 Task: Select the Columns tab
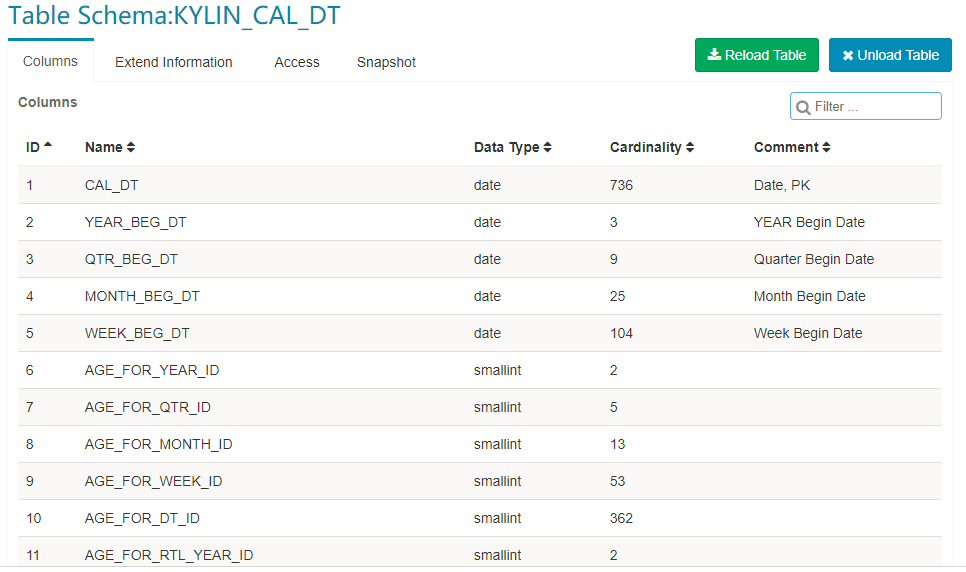click(50, 61)
